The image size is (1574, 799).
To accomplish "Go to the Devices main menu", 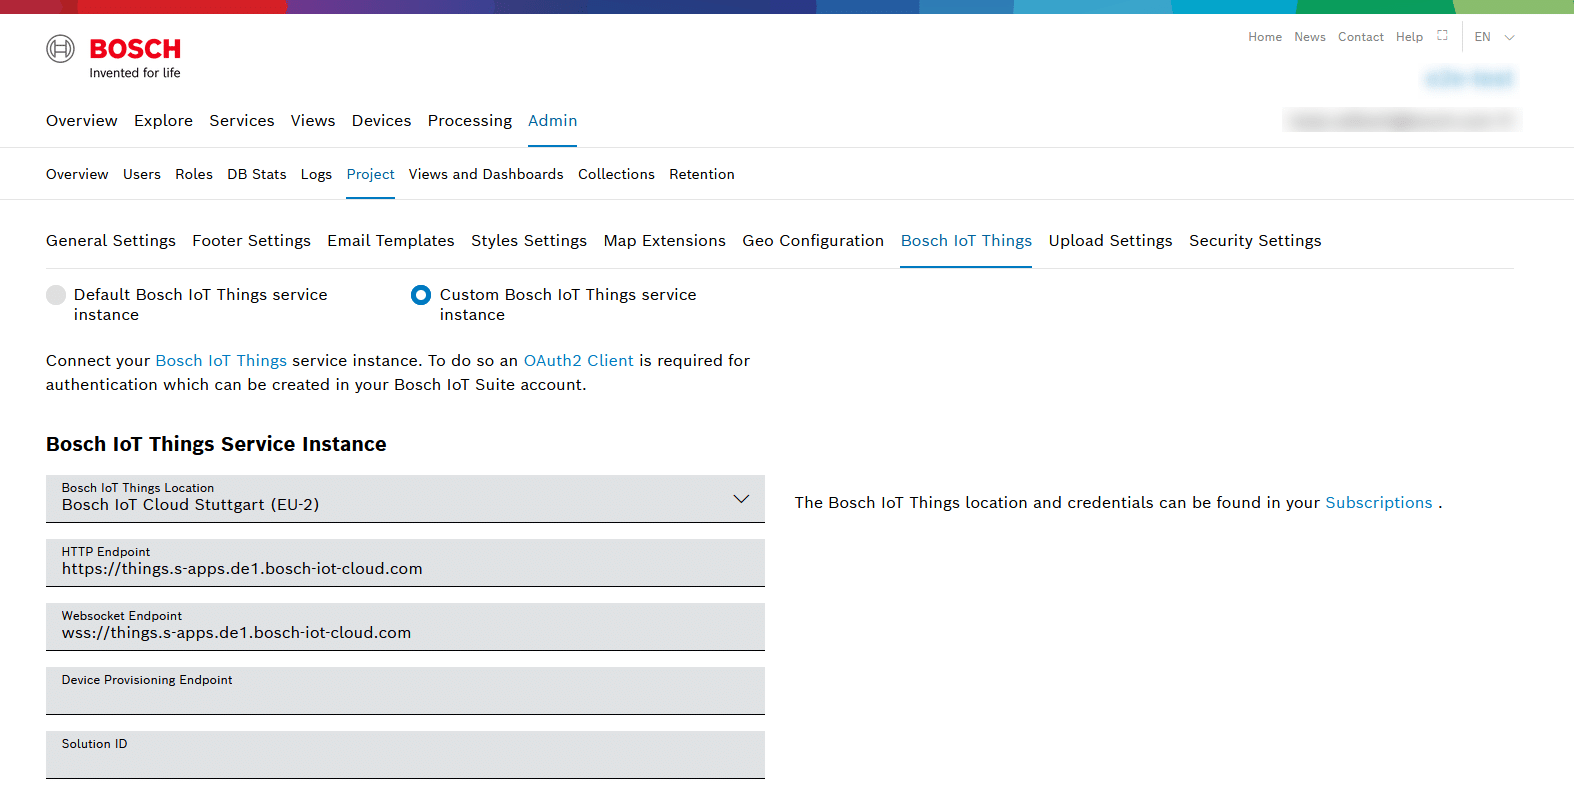I will pos(381,121).
